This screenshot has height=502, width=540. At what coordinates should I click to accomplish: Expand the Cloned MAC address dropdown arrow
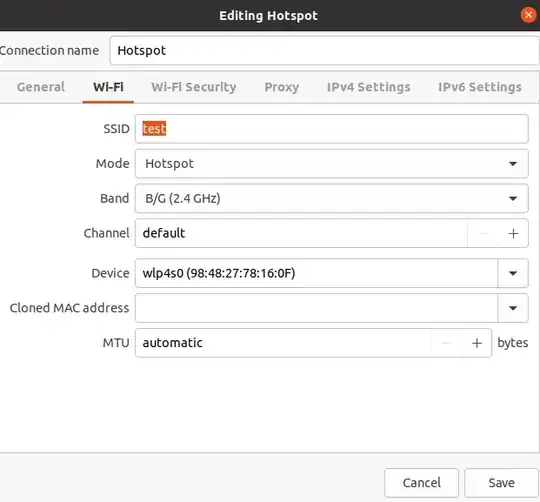513,308
